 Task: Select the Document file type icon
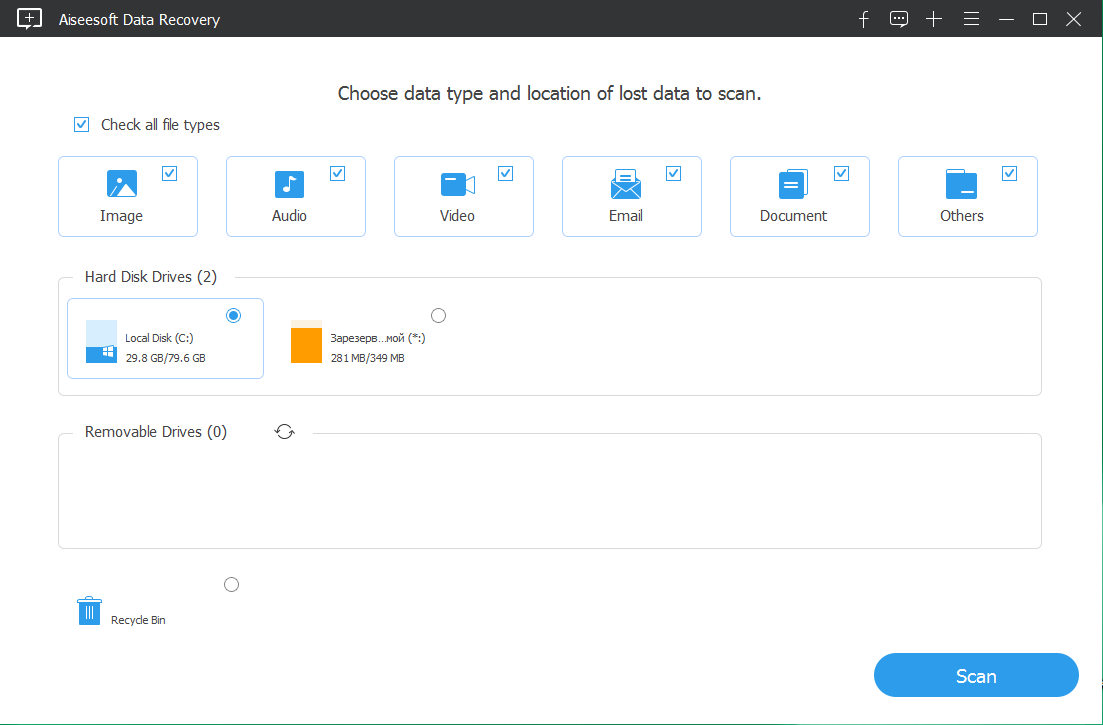point(792,184)
